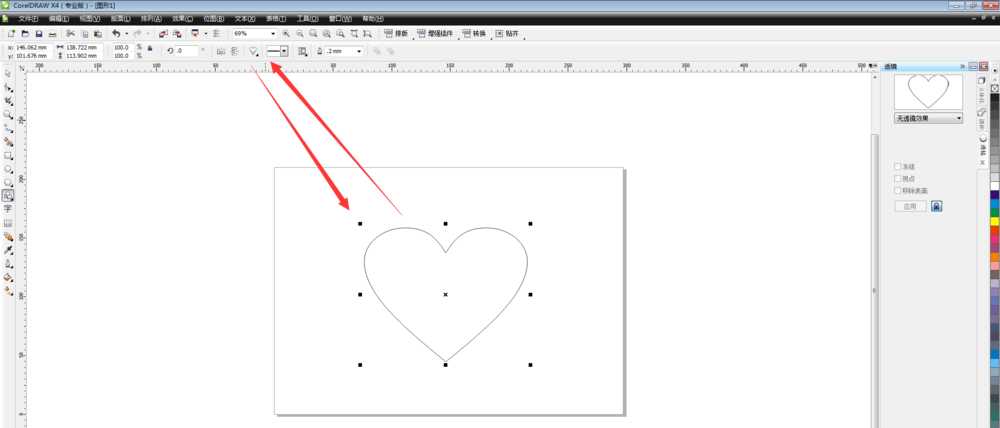This screenshot has width=1000, height=428.
Task: Pick the yellow swatch in color palette
Action: (x=995, y=221)
